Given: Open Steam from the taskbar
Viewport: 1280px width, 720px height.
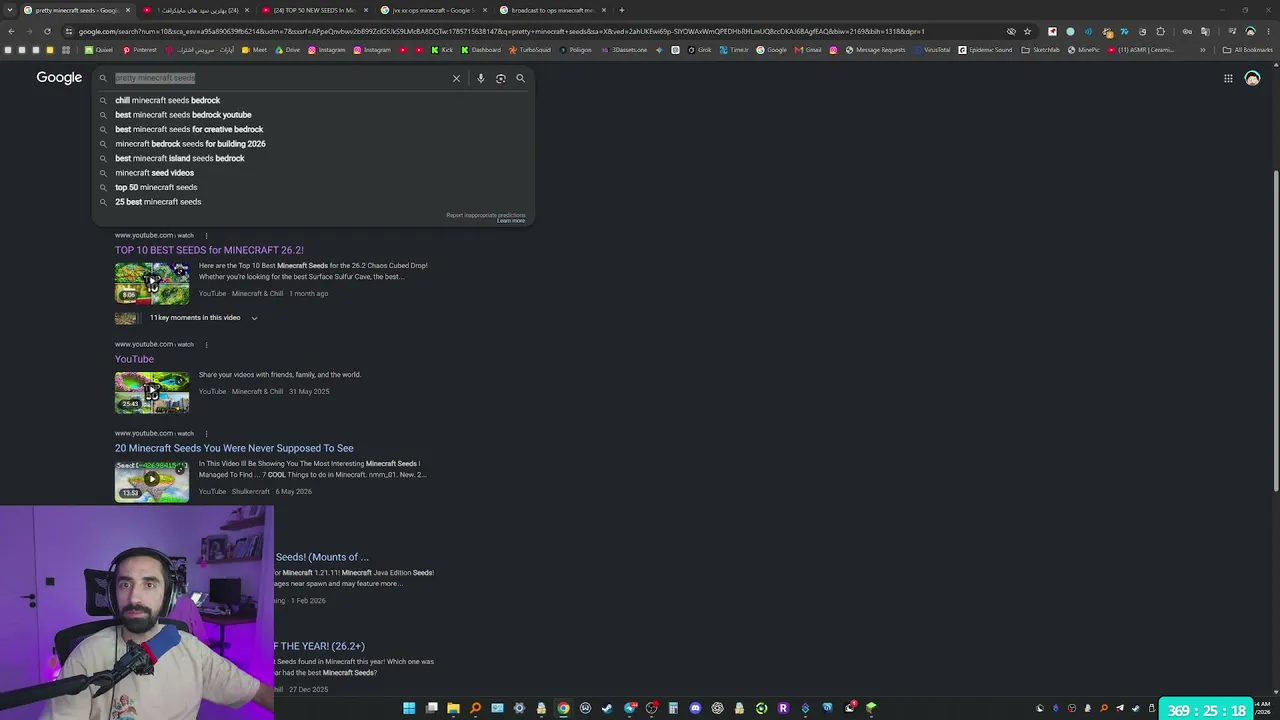Looking at the screenshot, I should (607, 708).
